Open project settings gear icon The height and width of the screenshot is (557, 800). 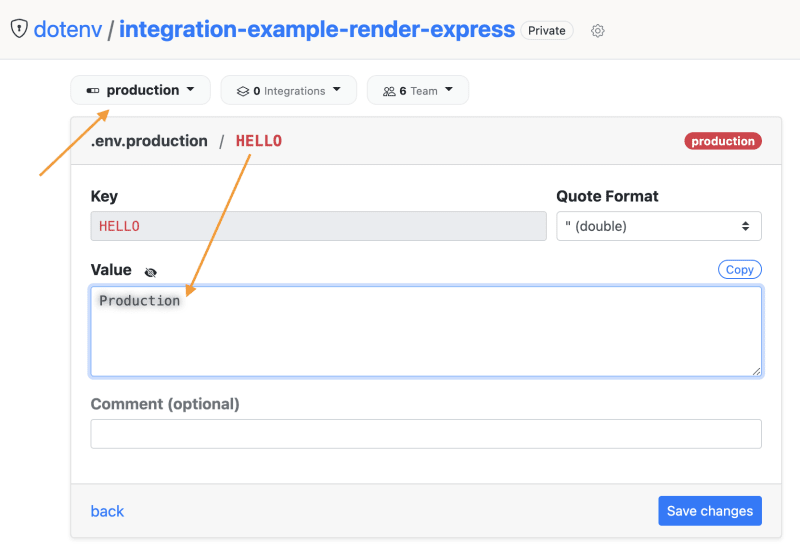(x=597, y=31)
